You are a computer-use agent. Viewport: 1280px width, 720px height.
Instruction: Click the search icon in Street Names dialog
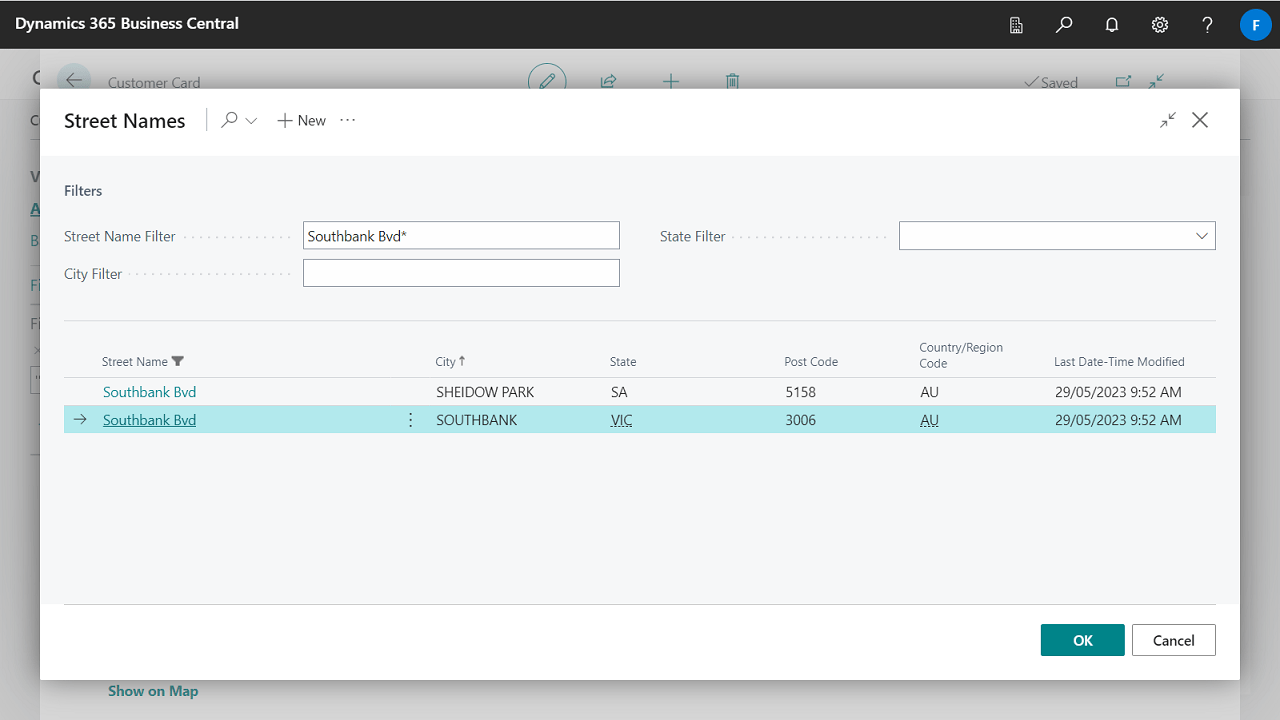pos(229,120)
